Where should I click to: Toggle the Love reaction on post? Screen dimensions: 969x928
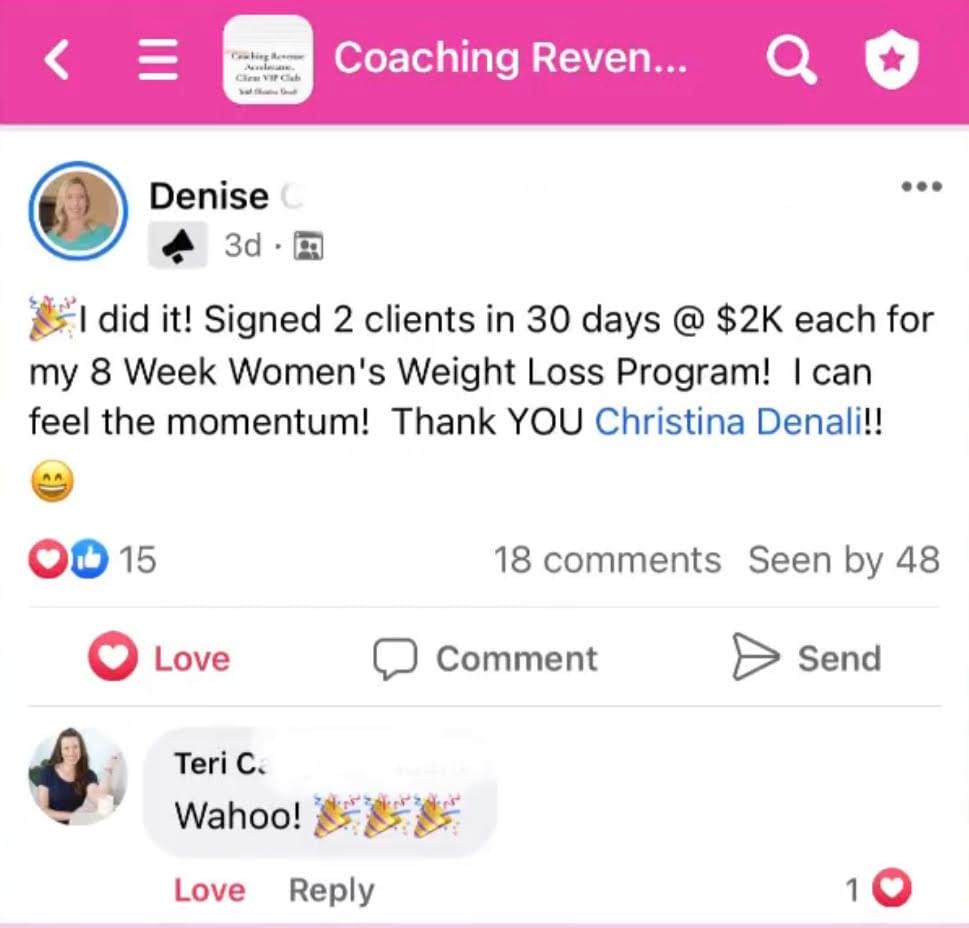coord(159,657)
